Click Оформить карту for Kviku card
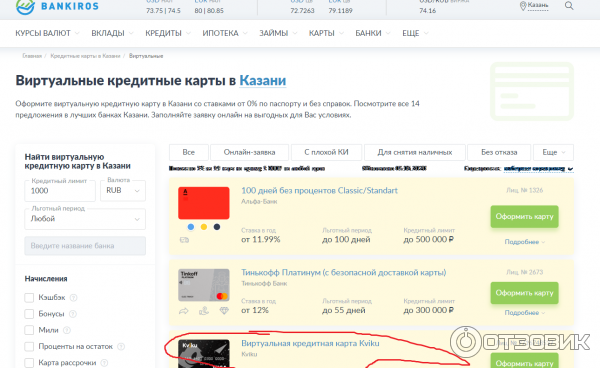Image resolution: width=600 pixels, height=368 pixels. click(x=525, y=361)
